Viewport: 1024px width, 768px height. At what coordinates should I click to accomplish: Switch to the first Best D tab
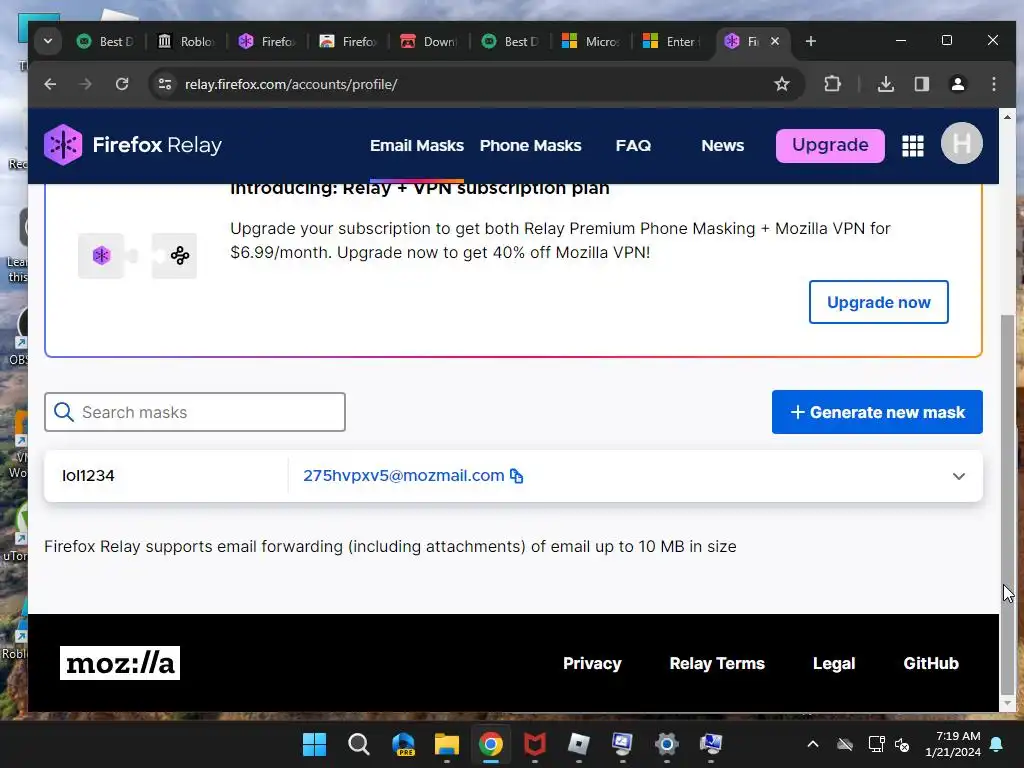tap(105, 42)
